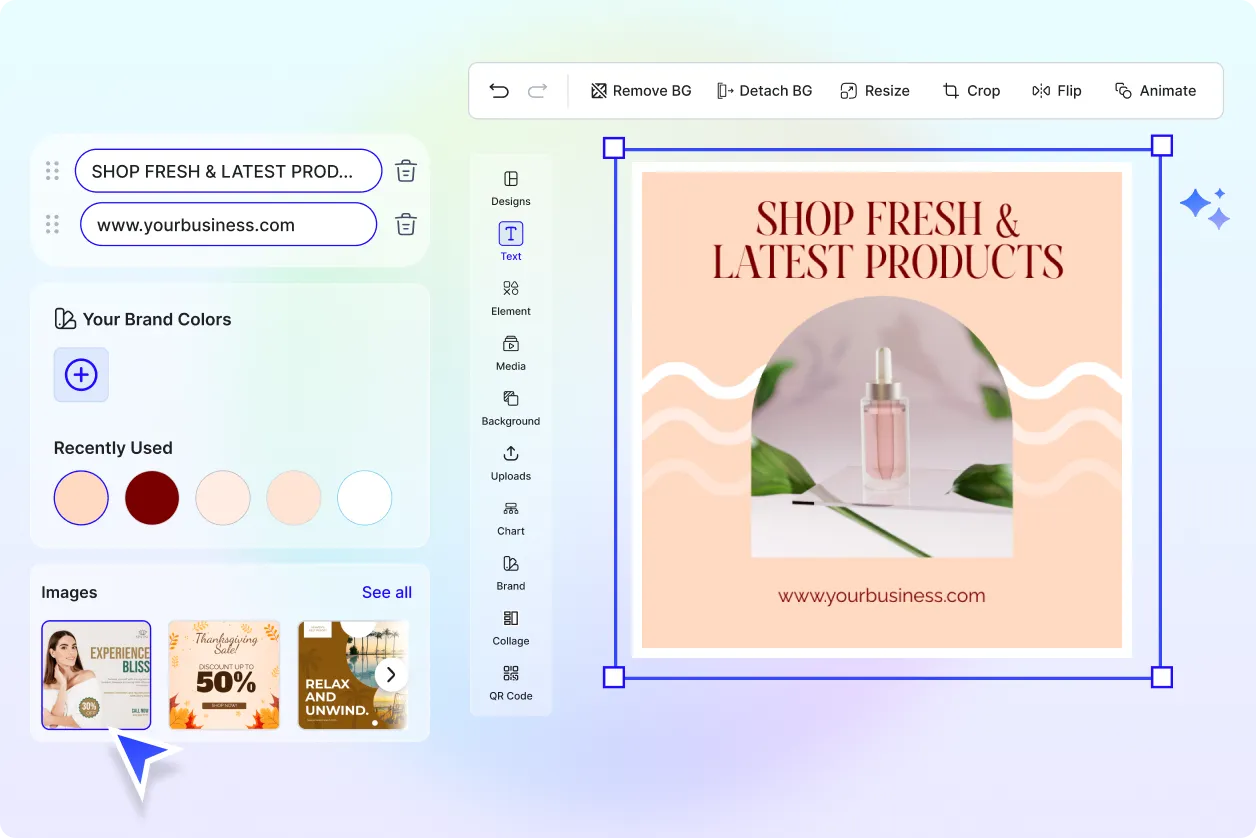Click the Undo arrow icon
The width and height of the screenshot is (1256, 838).
tap(499, 91)
